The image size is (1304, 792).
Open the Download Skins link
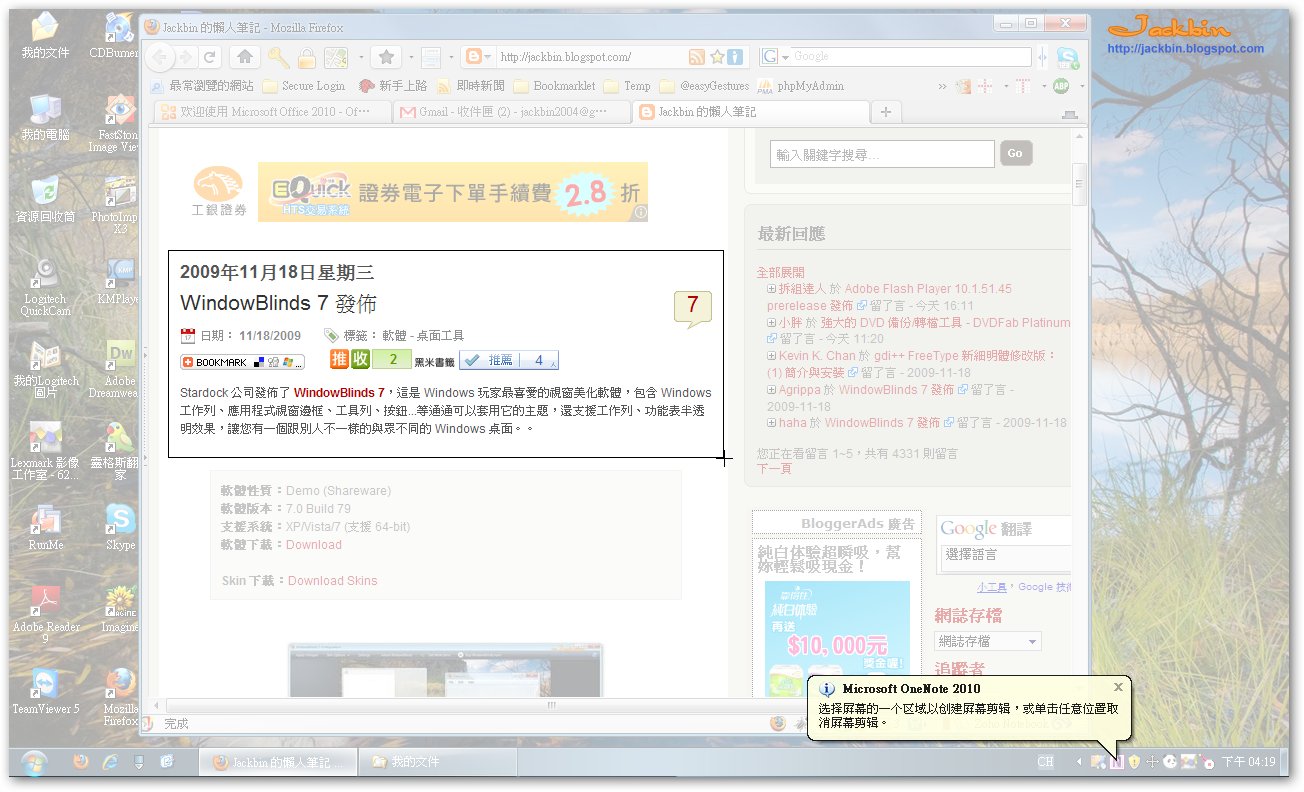click(x=332, y=581)
